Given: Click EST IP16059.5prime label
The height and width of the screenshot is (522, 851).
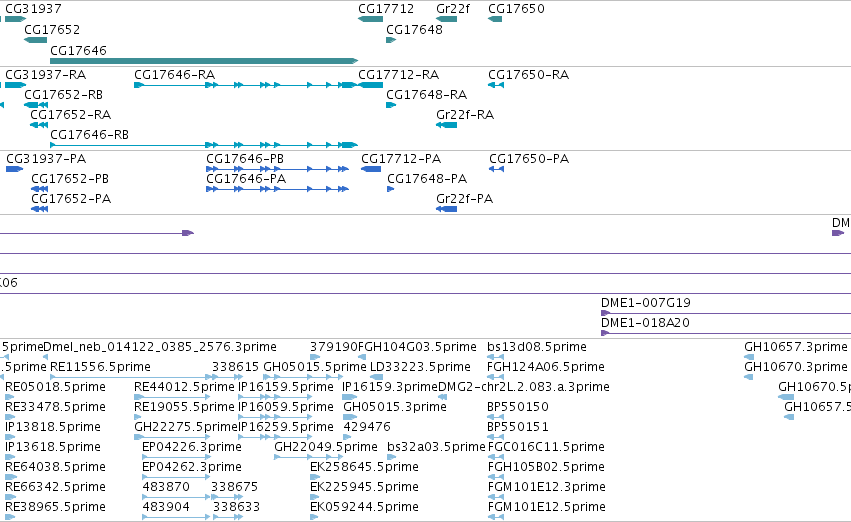Looking at the screenshot, I should [x=285, y=406].
